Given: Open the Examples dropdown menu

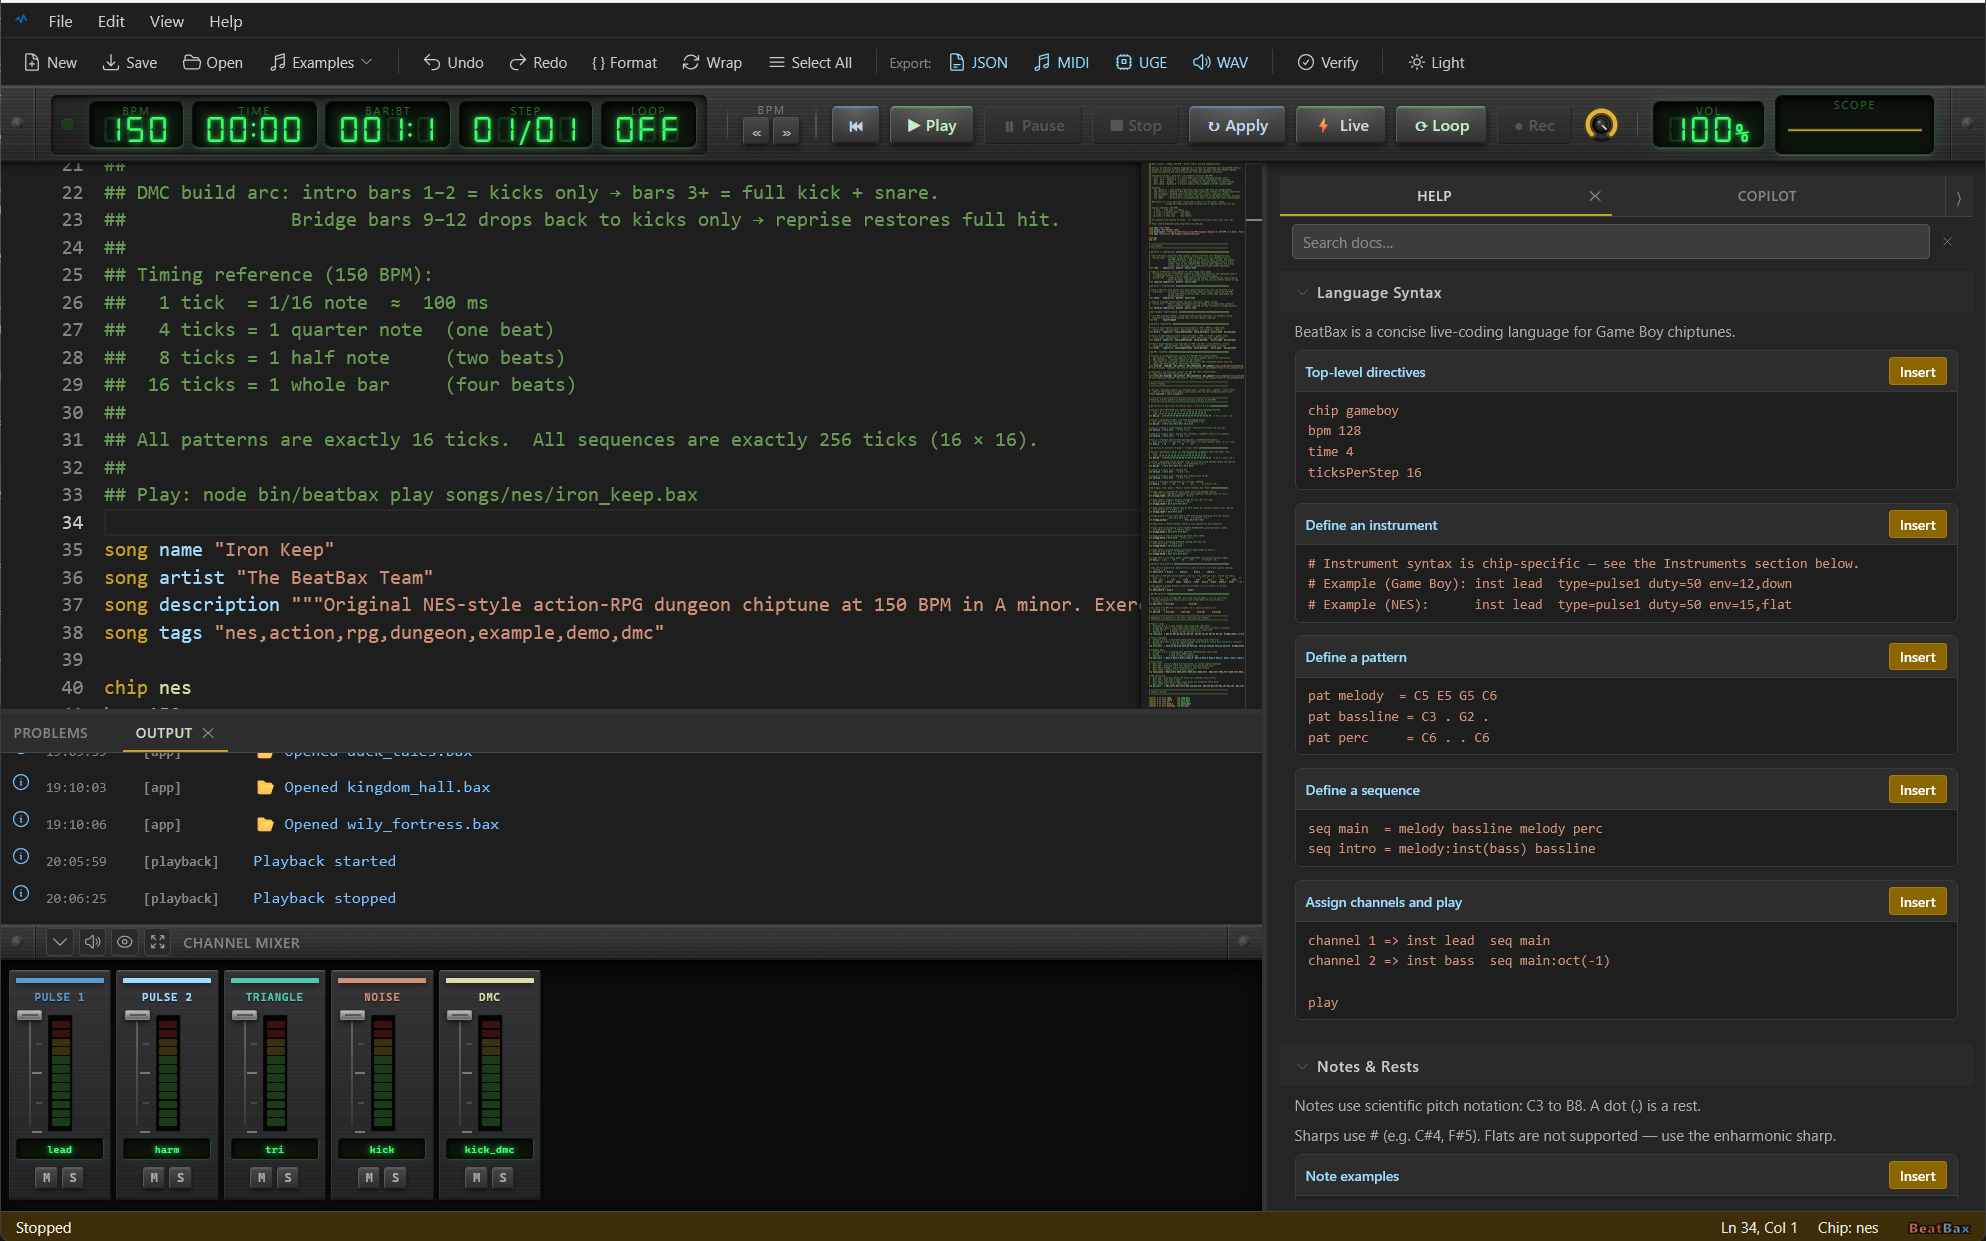Looking at the screenshot, I should [321, 62].
